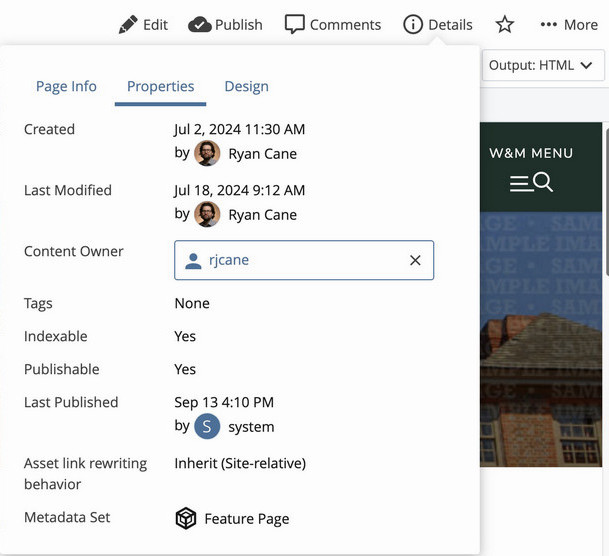This screenshot has width=609, height=556.
Task: Click the rjcane content owner link
Action: point(229,260)
